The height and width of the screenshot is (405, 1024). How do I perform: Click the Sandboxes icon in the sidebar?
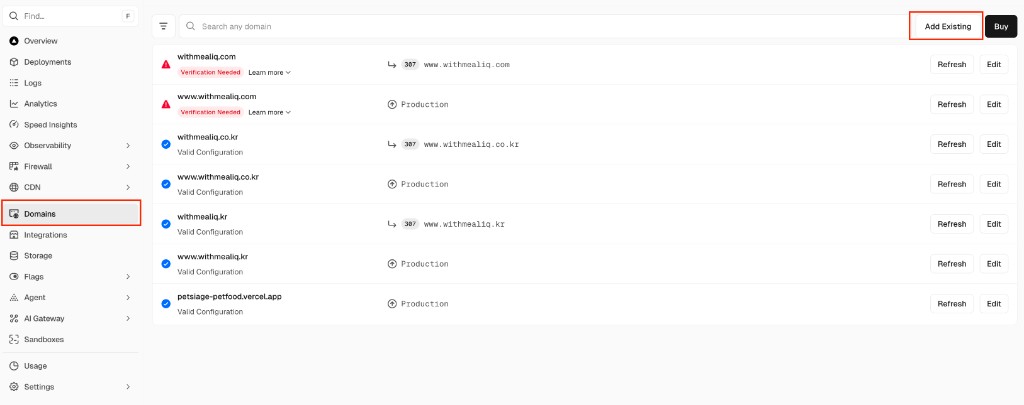coord(14,339)
